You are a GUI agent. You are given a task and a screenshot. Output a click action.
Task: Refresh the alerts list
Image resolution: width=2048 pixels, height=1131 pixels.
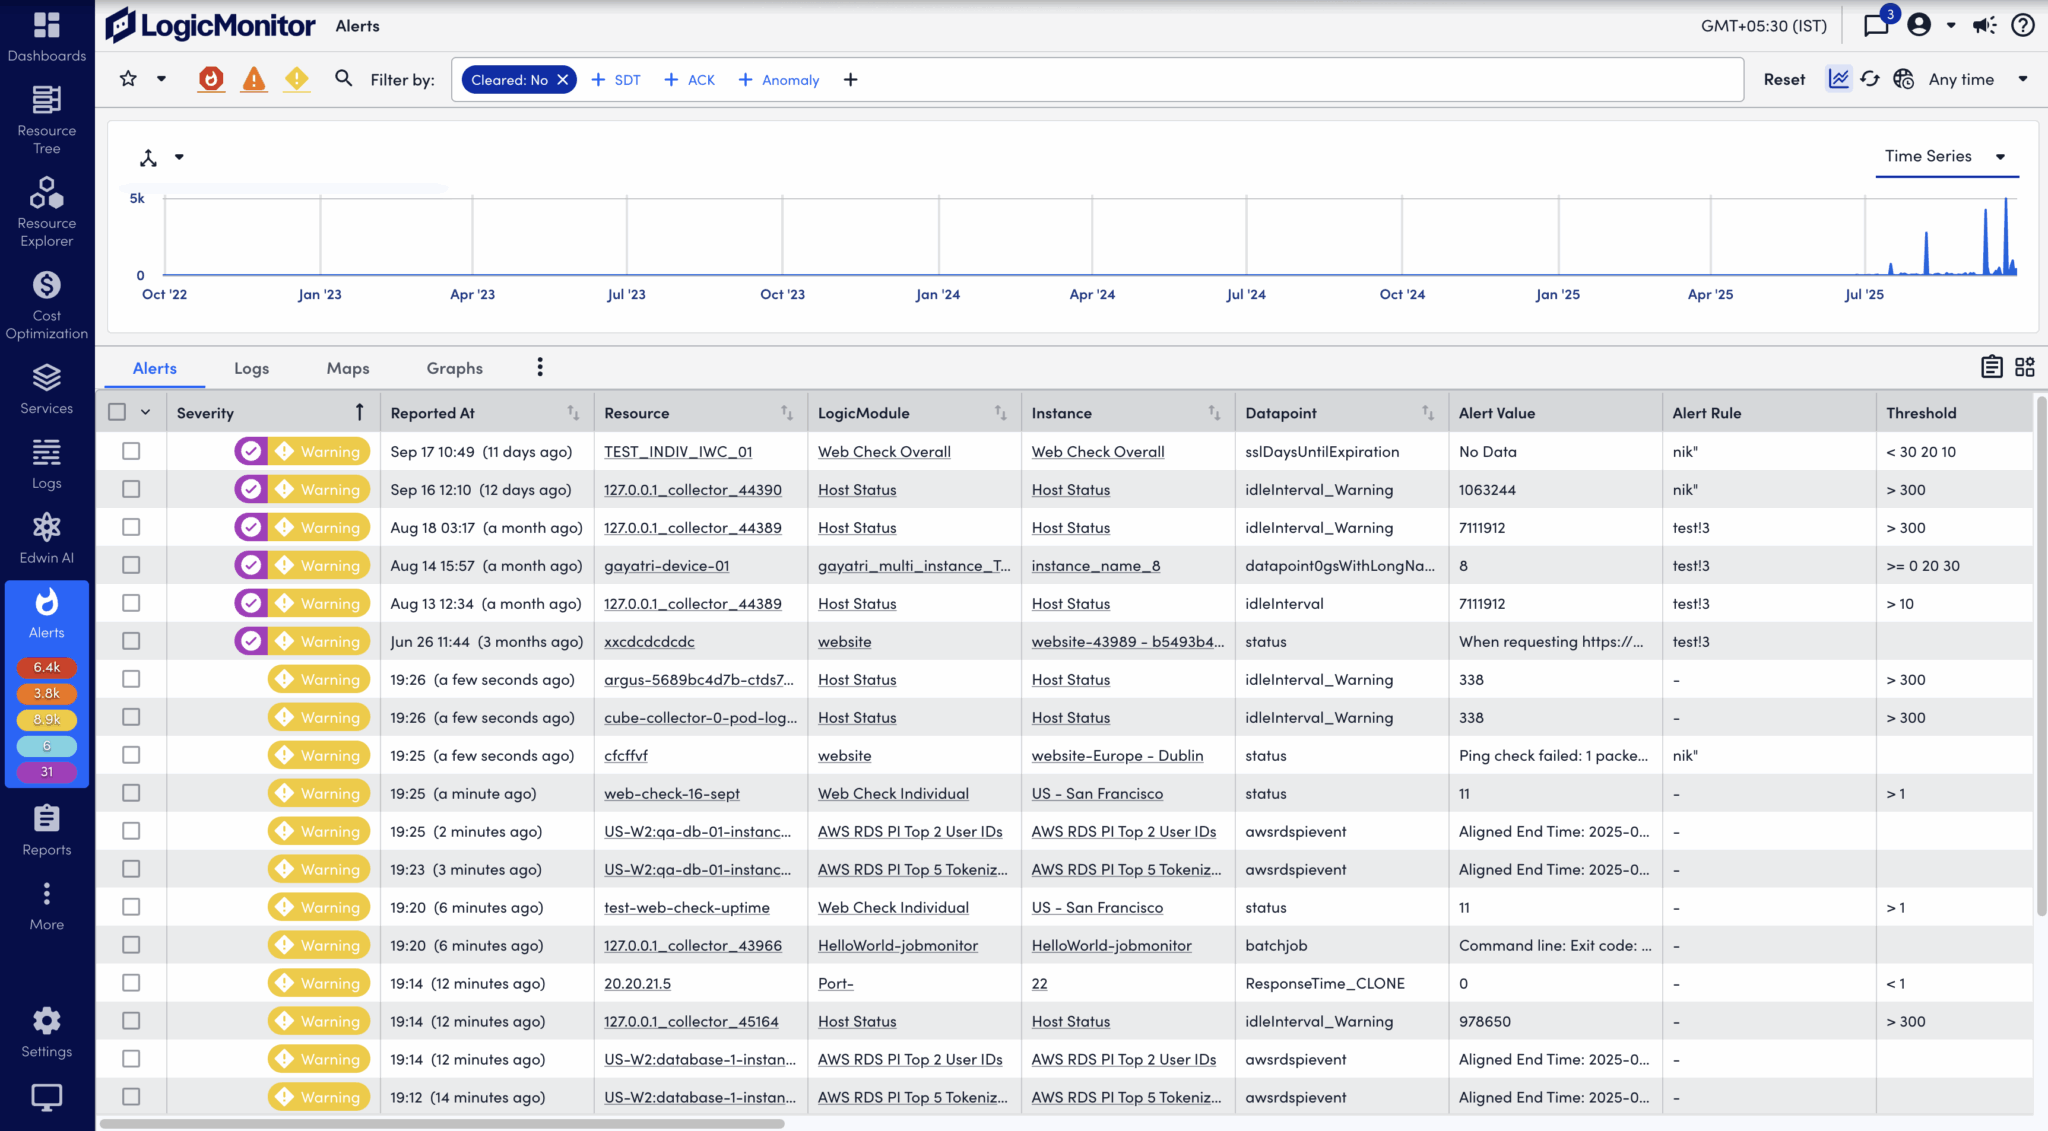(x=1871, y=78)
